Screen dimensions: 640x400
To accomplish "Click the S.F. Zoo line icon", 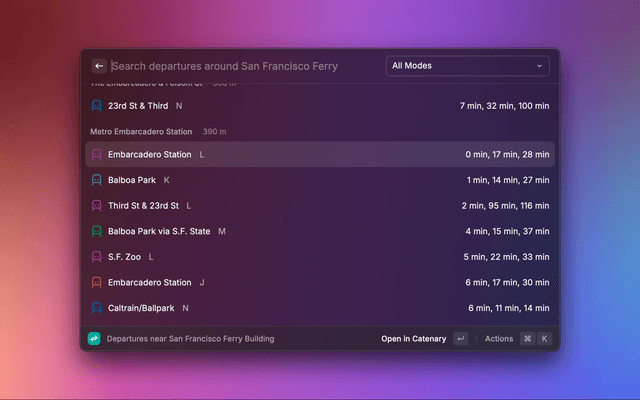I will [x=97, y=257].
